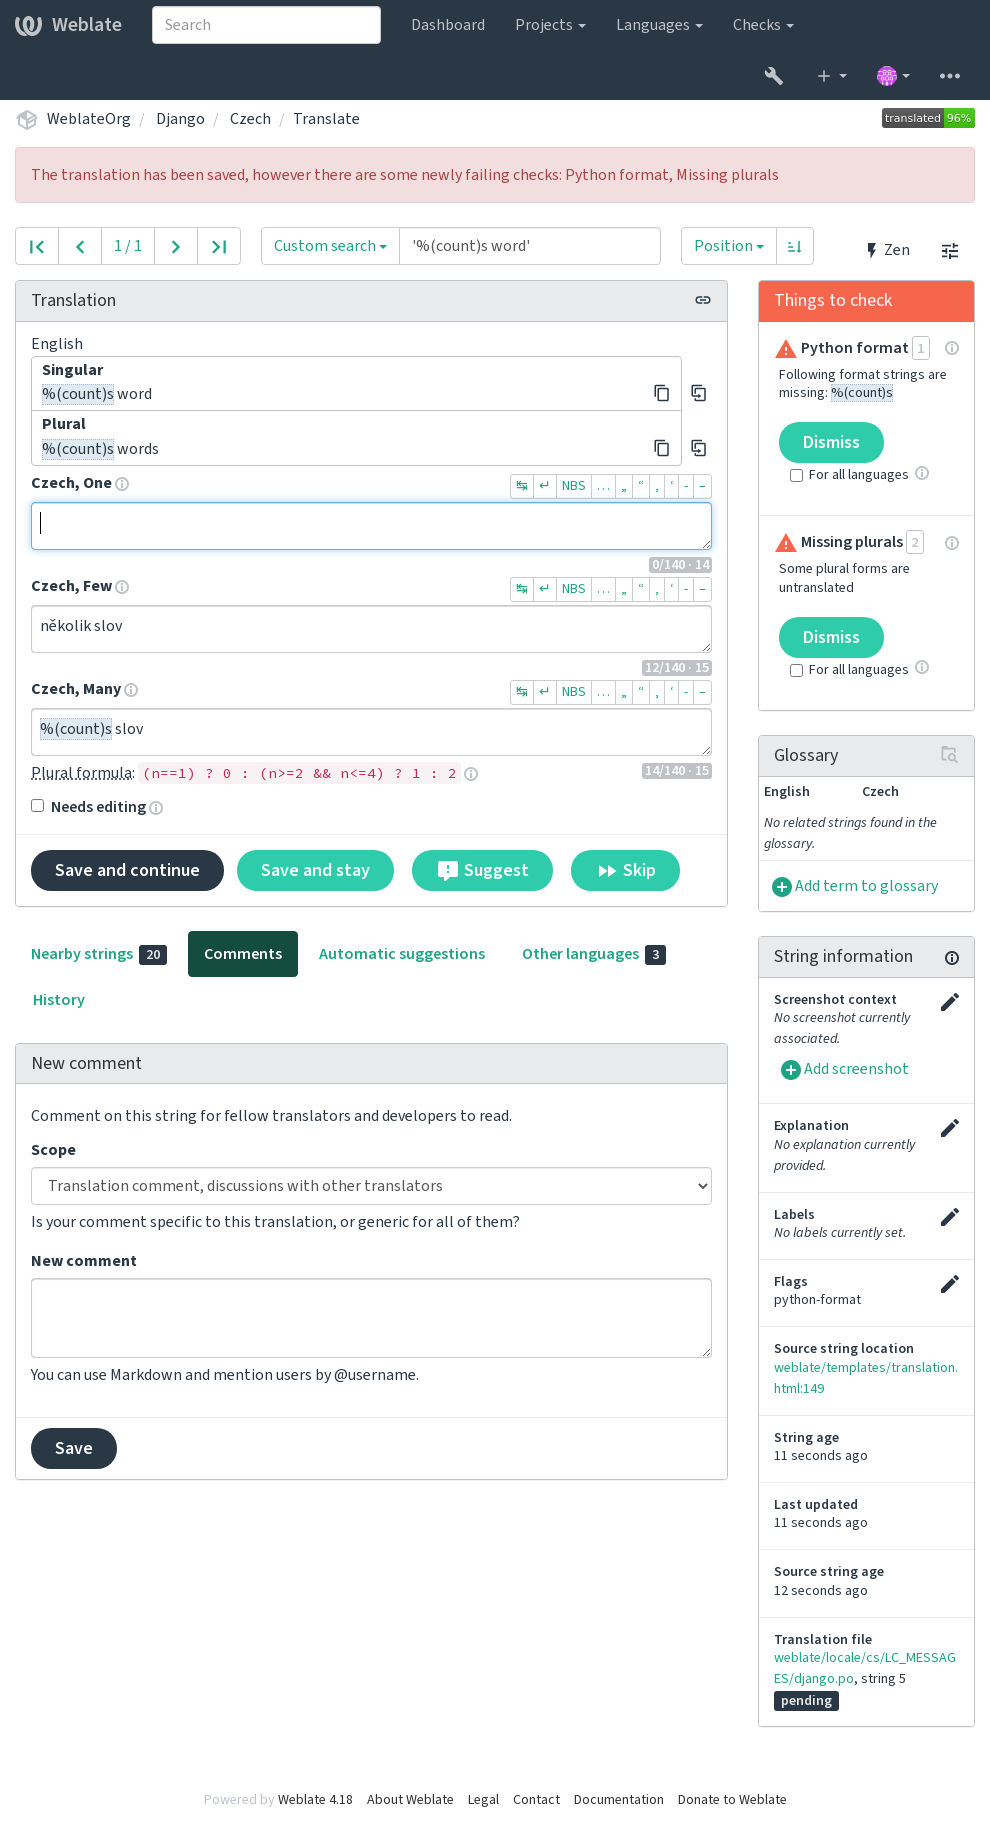The image size is (990, 1838).
Task: Edit the Explanation pencil icon
Action: (x=950, y=1128)
